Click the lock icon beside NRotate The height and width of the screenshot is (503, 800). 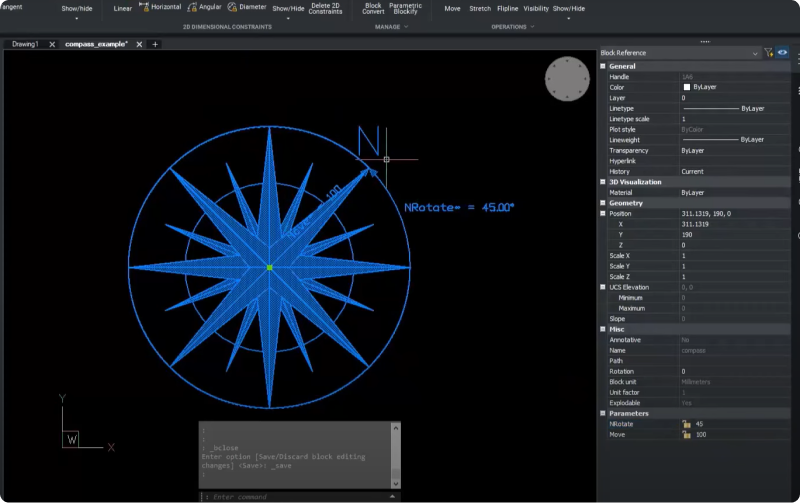point(687,424)
